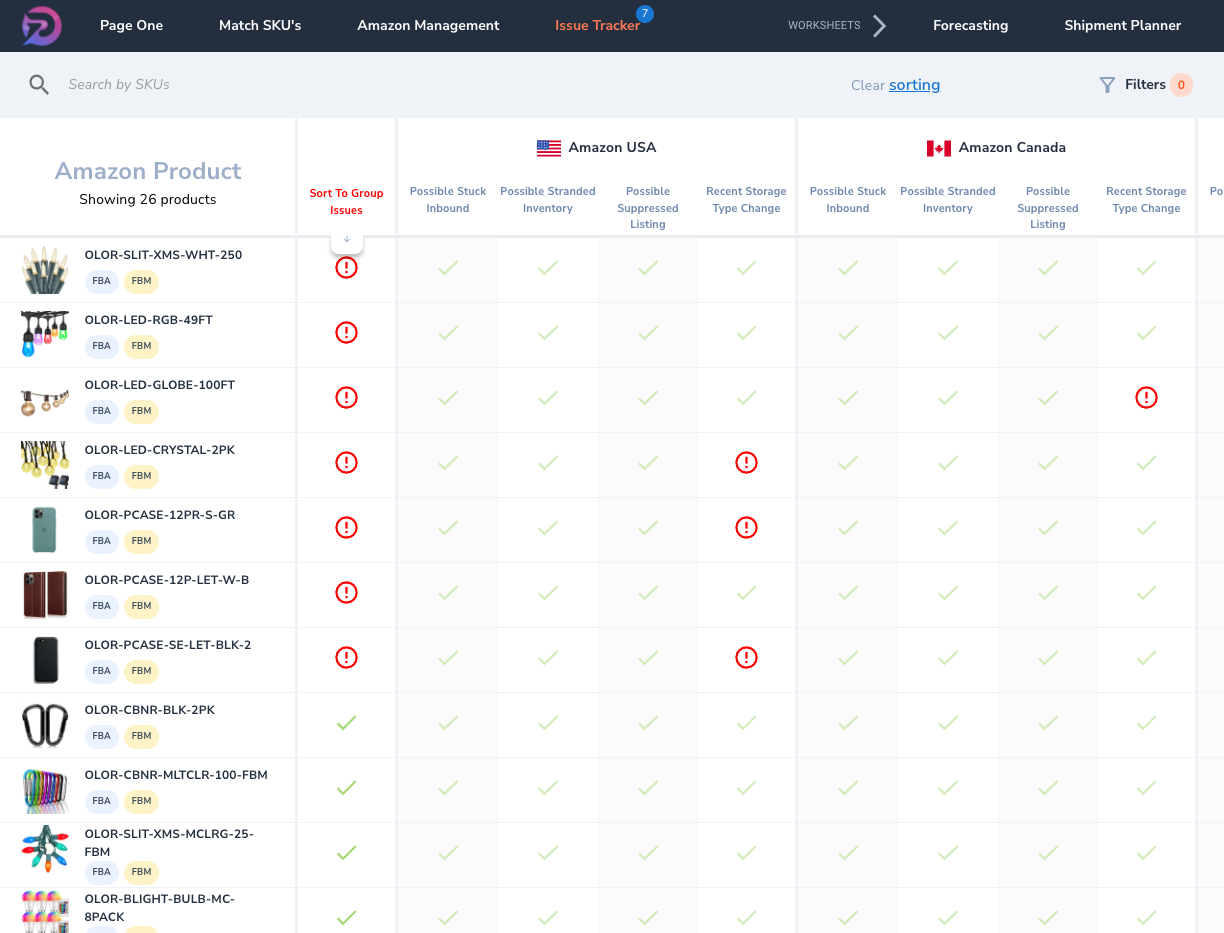Switch to the Forecasting tab
Screen dimensions: 1224x933
tap(970, 26)
